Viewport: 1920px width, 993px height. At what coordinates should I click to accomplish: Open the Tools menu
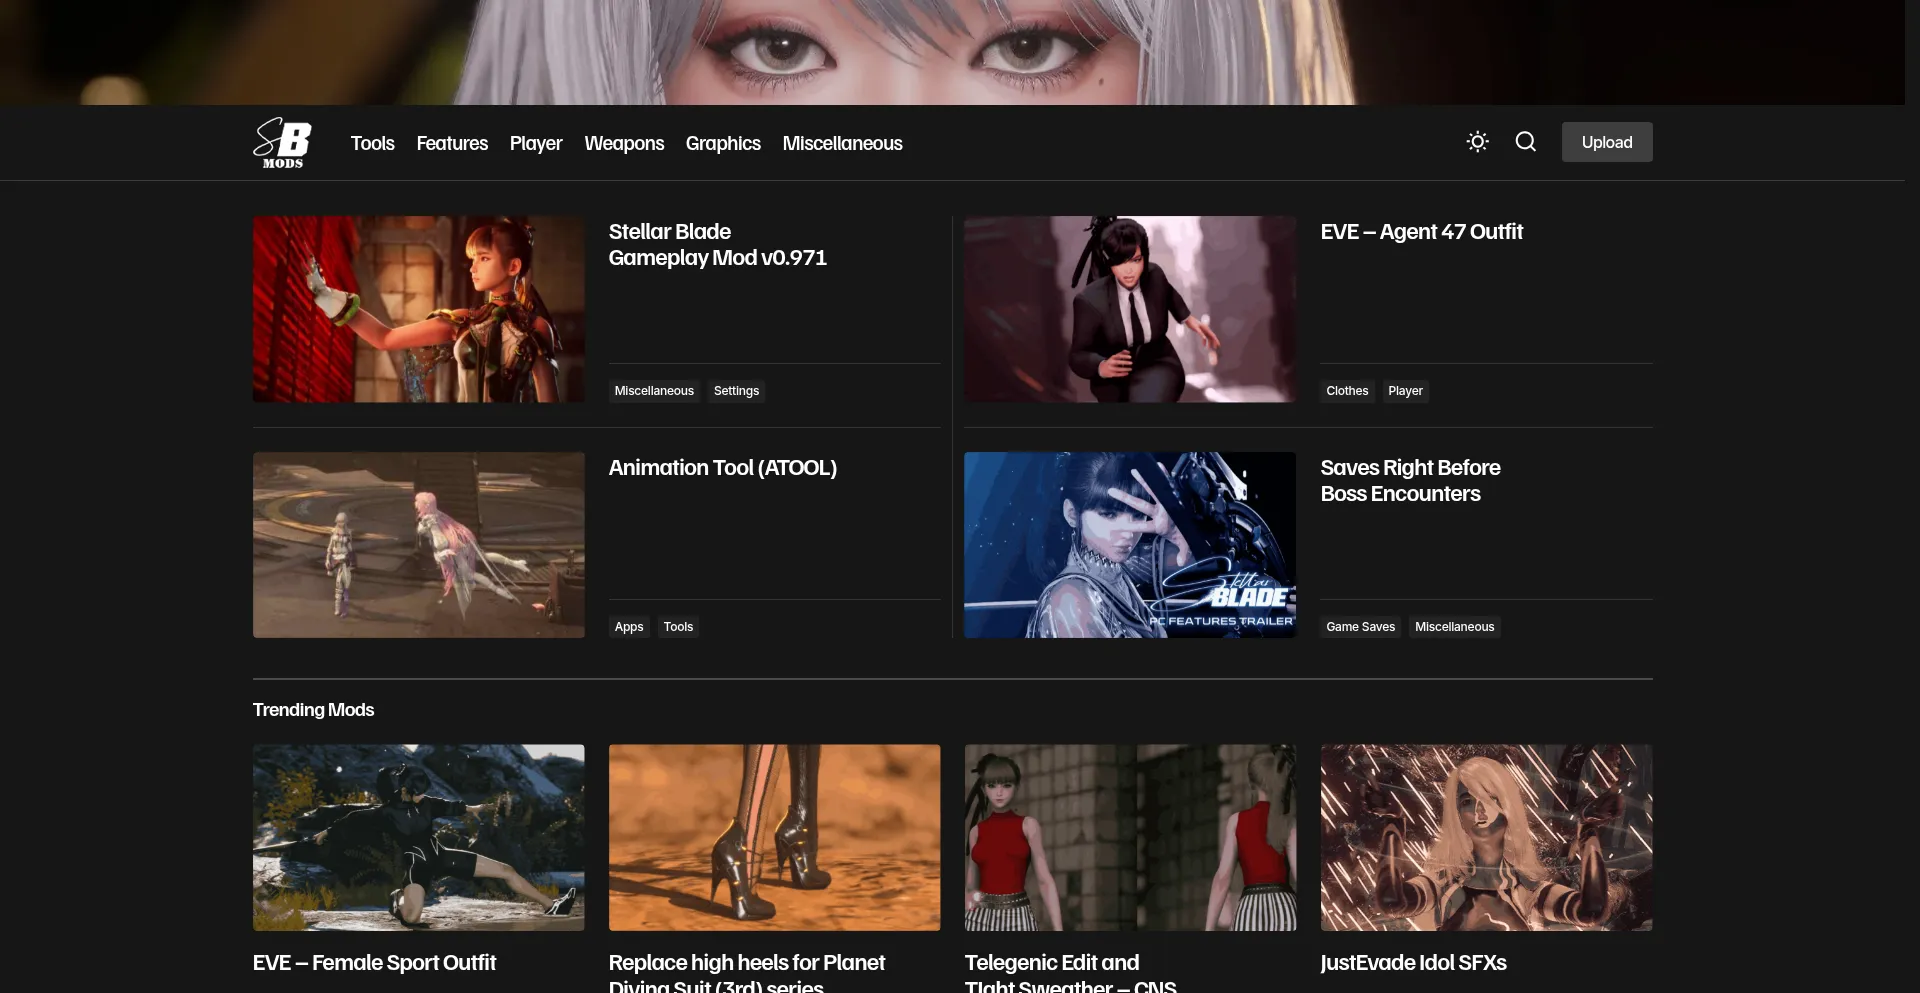click(372, 143)
